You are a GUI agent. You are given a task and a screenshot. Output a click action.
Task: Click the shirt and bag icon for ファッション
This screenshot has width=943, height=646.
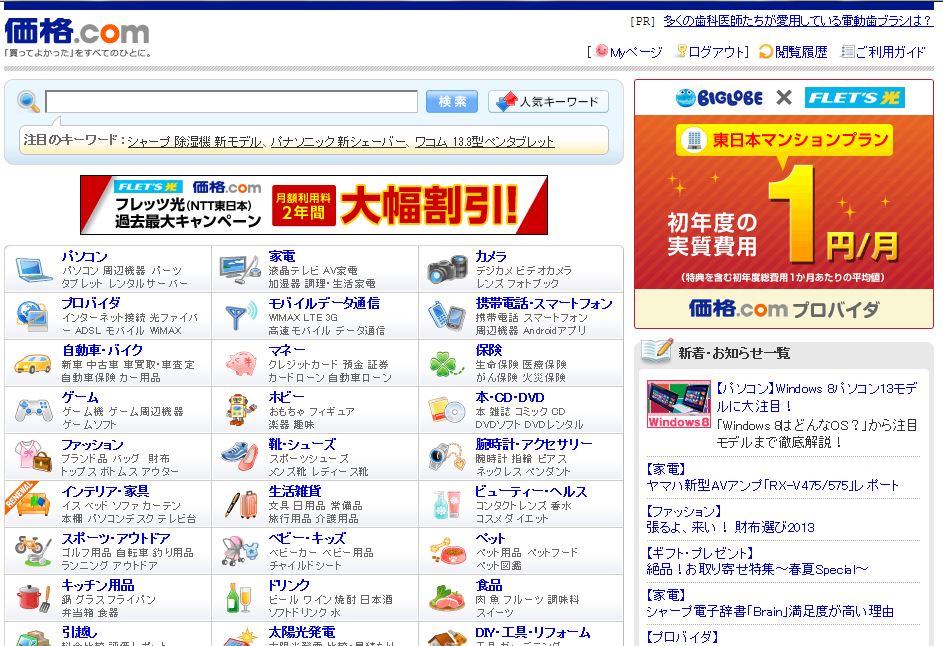tap(33, 457)
